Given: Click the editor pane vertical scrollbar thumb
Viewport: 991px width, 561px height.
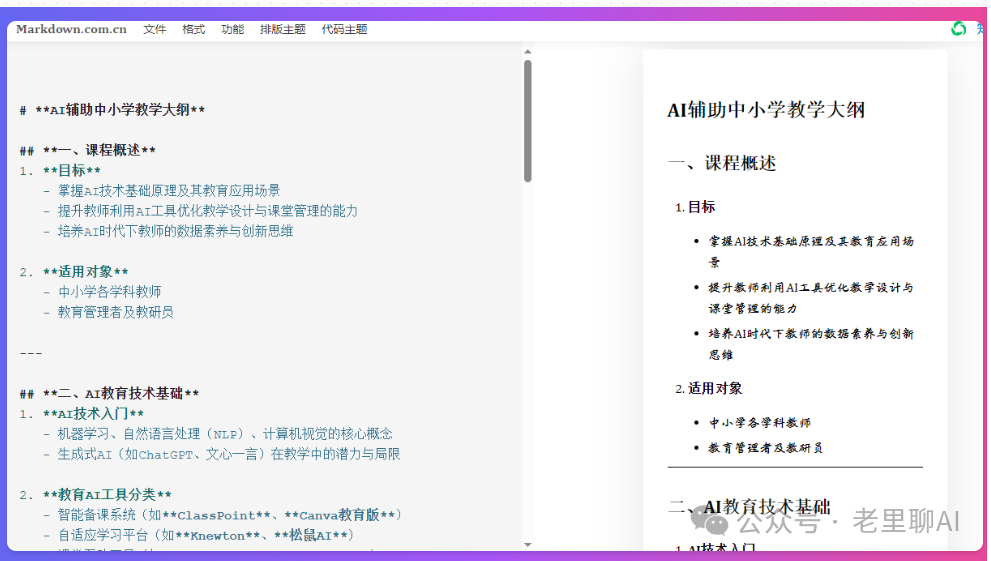Looking at the screenshot, I should pos(527,120).
